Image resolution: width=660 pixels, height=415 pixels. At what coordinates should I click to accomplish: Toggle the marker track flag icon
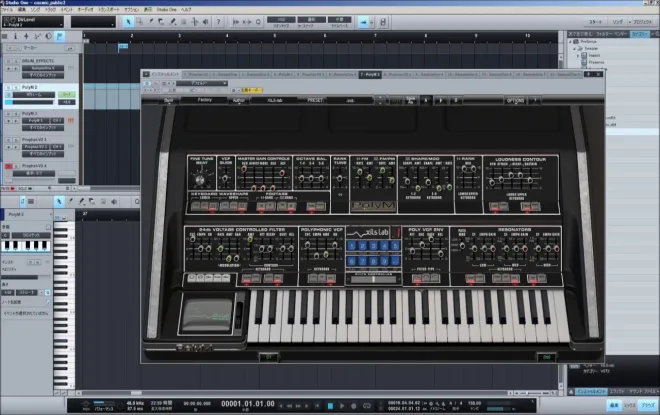tap(59, 37)
